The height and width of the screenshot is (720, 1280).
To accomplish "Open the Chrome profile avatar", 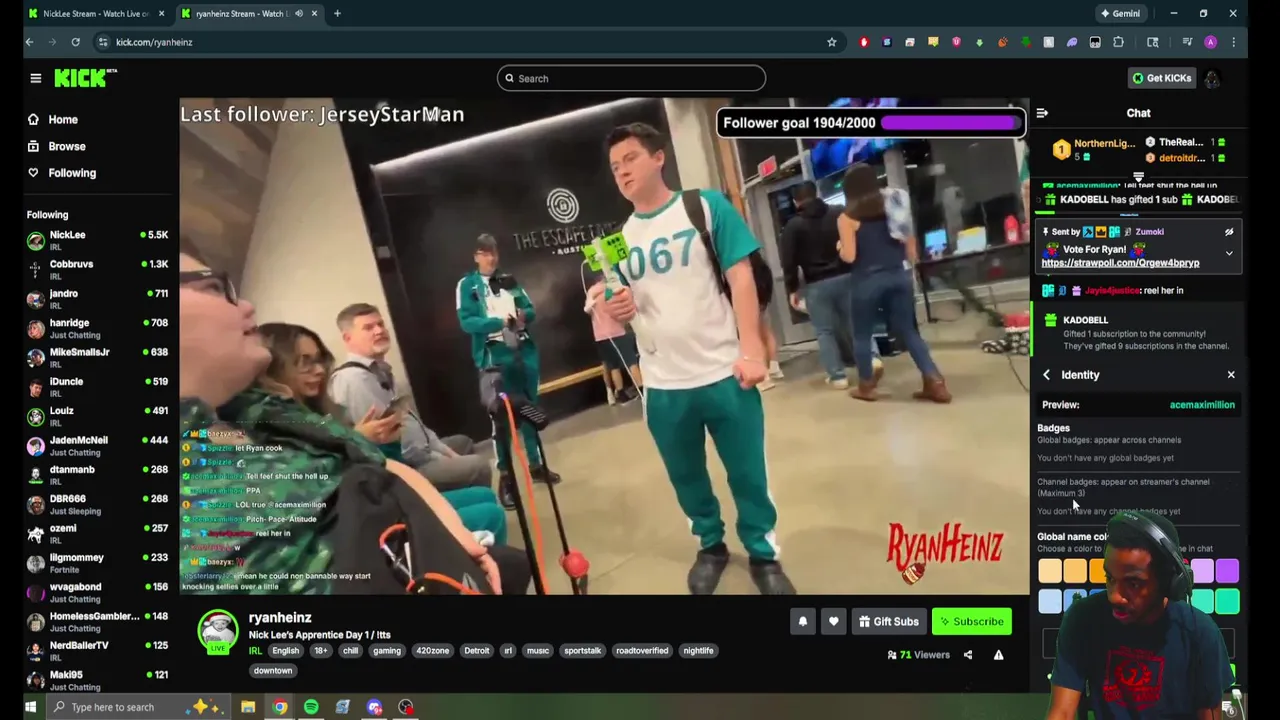I will pyautogui.click(x=1211, y=42).
